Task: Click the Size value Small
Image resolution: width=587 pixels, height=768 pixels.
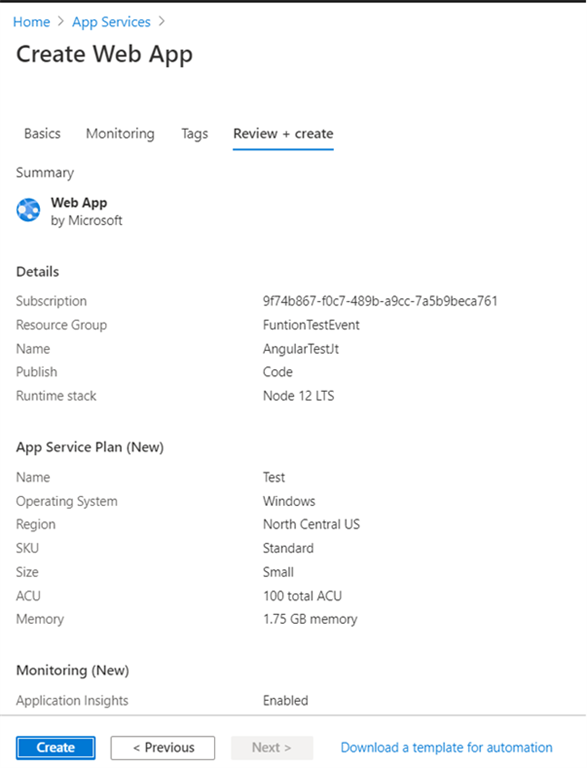Action: [x=278, y=572]
